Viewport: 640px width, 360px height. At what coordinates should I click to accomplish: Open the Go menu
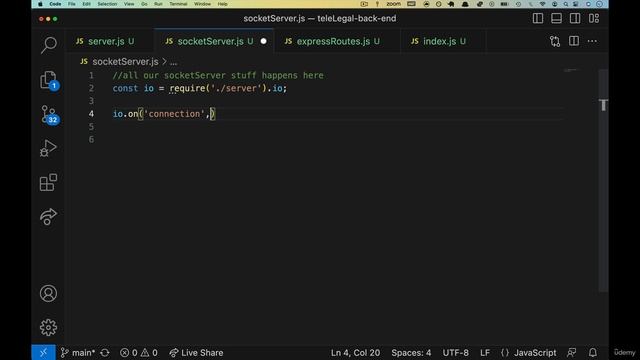pos(144,4)
